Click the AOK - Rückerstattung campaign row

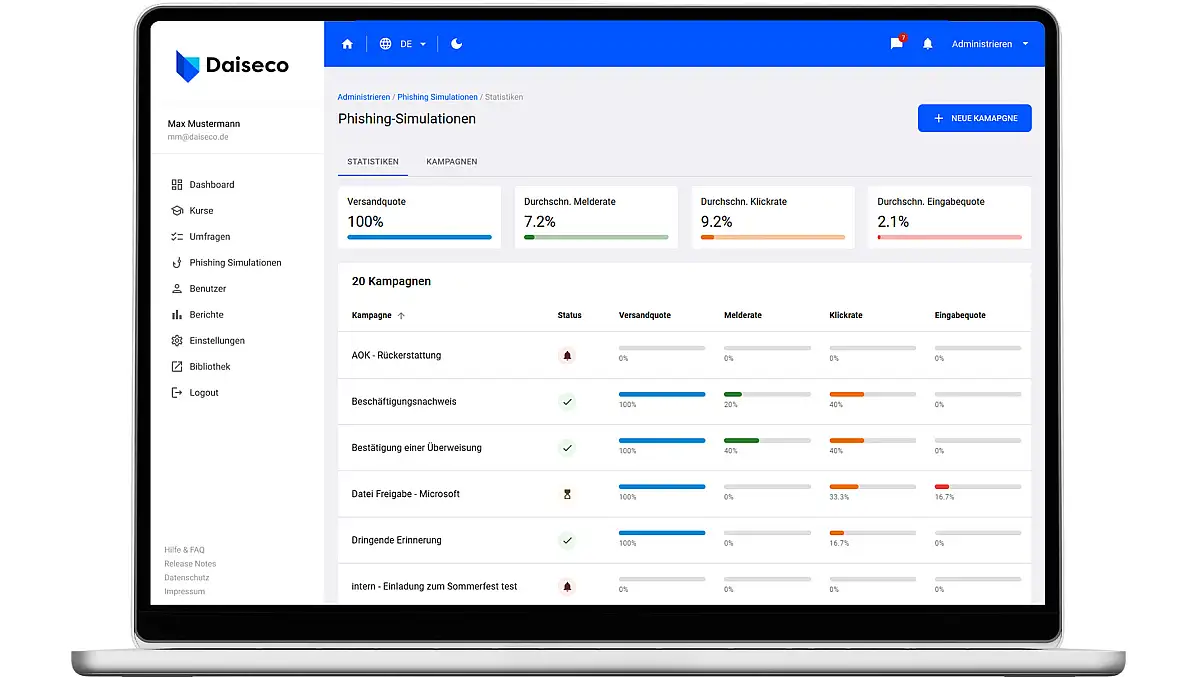tap(396, 355)
